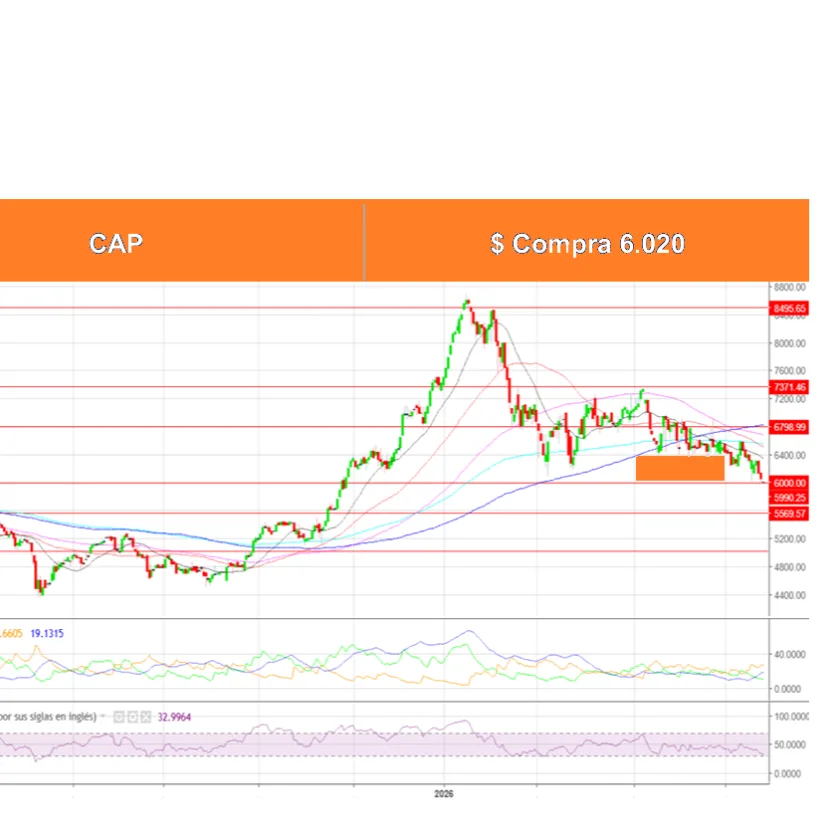The width and height of the screenshot is (840, 840).
Task: Open the RSI indicator settings icon
Action: (x=119, y=717)
